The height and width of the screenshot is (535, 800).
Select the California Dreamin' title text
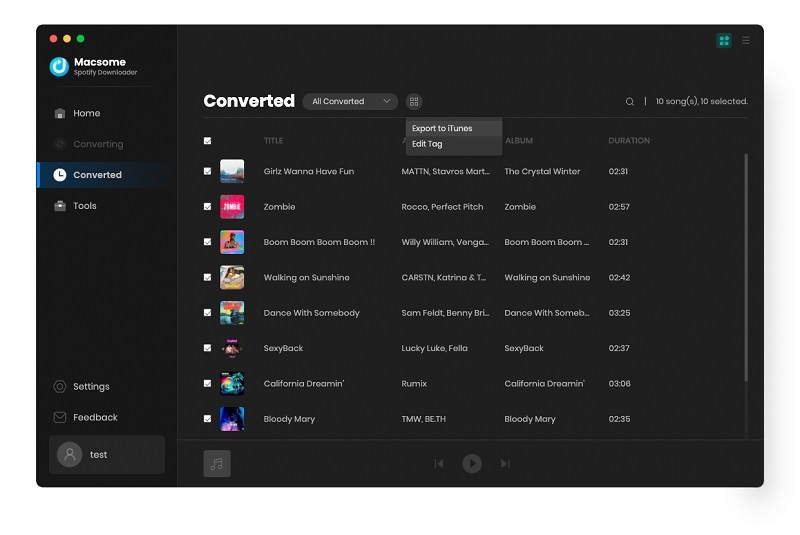tap(304, 384)
